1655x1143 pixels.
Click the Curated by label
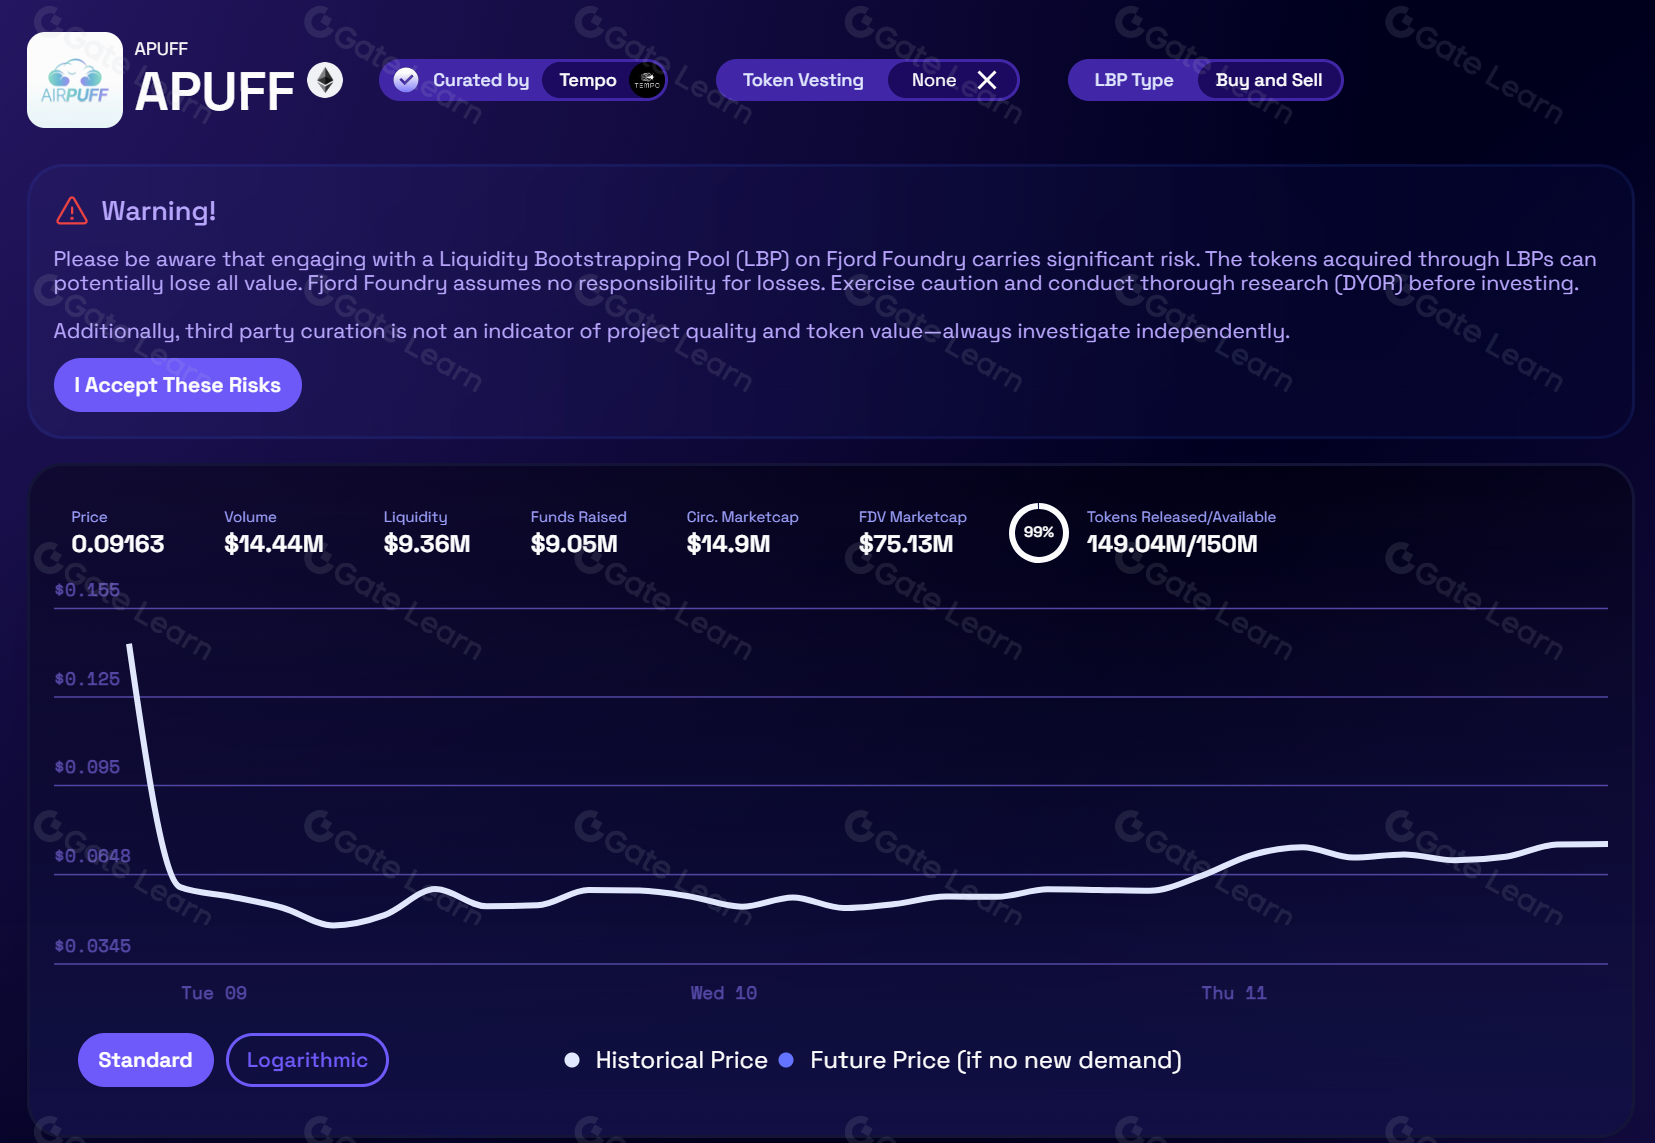pyautogui.click(x=481, y=80)
